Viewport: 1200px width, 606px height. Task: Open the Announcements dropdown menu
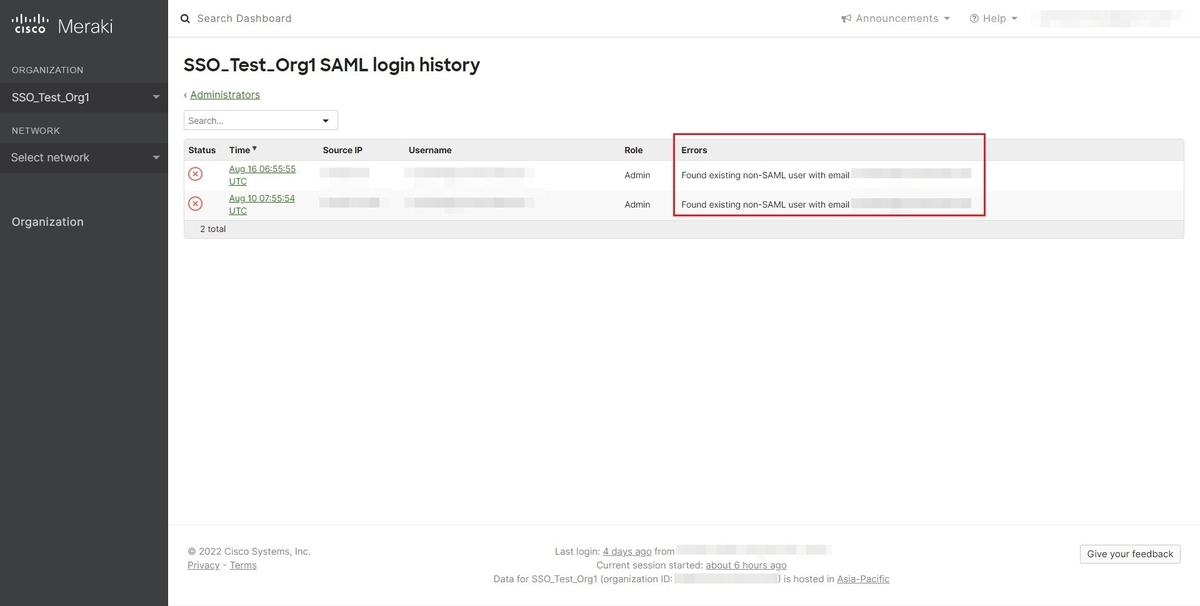coord(895,18)
